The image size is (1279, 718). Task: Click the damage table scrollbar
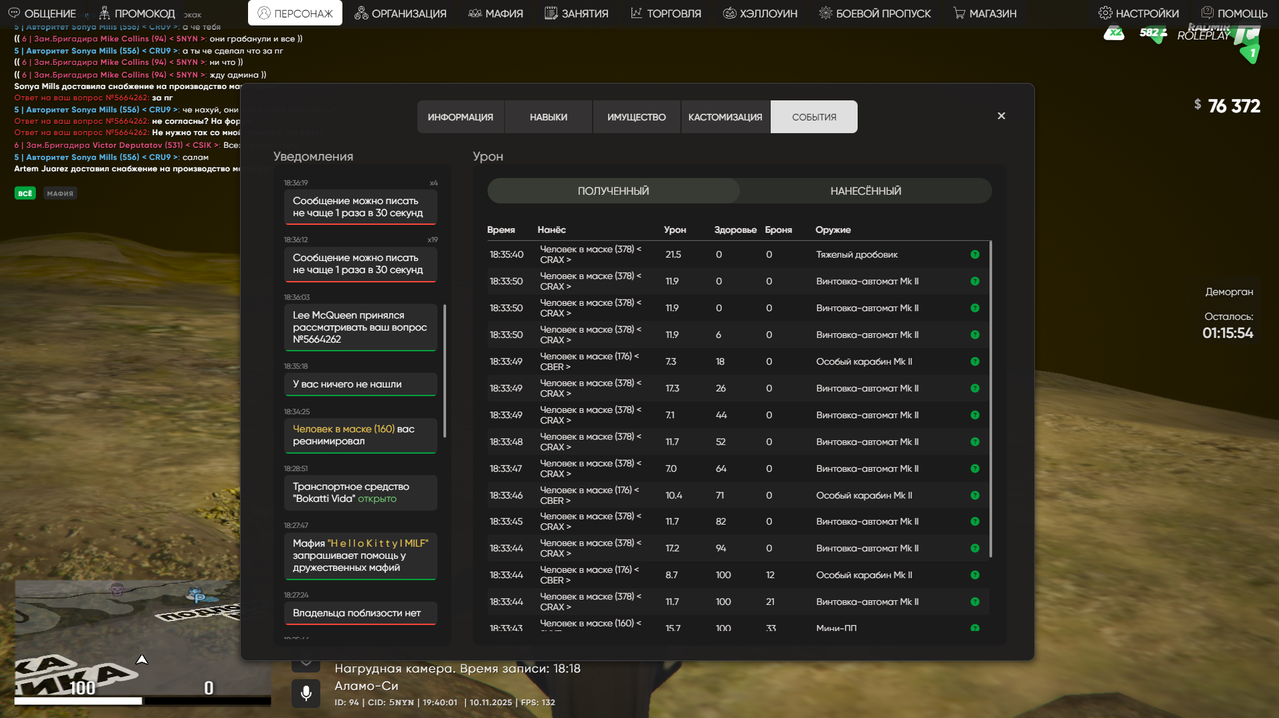coord(990,399)
